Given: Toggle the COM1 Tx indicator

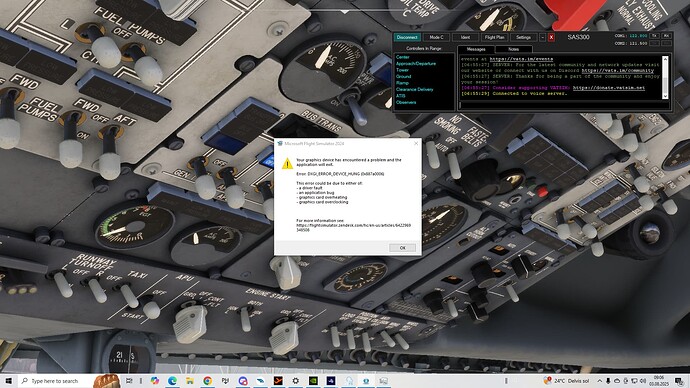Looking at the screenshot, I should point(654,36).
